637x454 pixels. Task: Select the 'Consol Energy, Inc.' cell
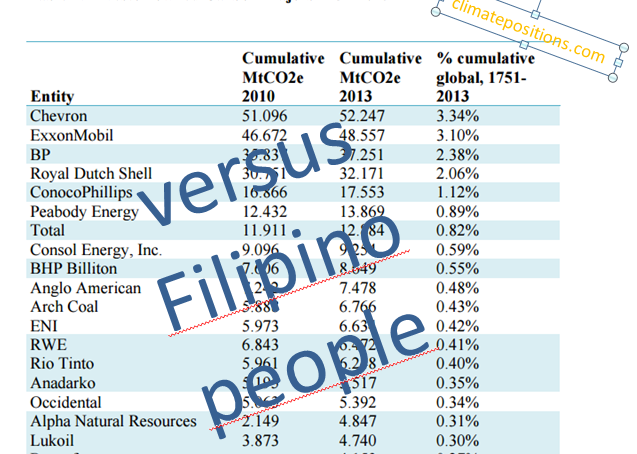click(96, 250)
